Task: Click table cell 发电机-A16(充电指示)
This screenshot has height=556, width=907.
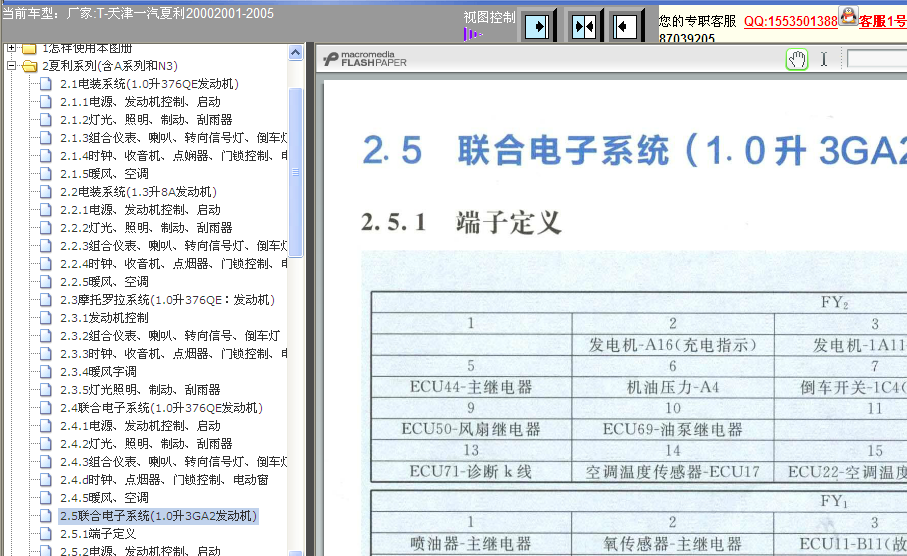Action: point(673,345)
